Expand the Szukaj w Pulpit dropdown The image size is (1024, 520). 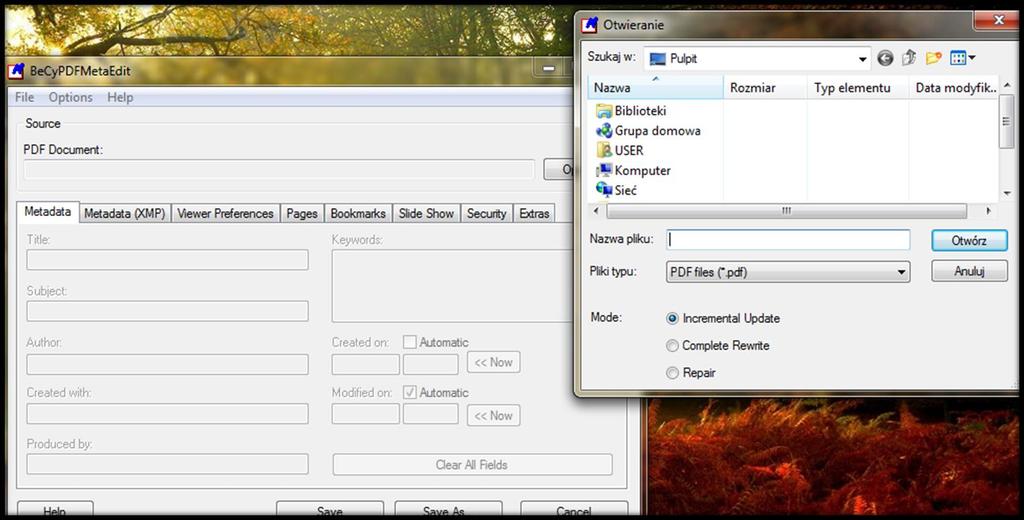click(862, 59)
